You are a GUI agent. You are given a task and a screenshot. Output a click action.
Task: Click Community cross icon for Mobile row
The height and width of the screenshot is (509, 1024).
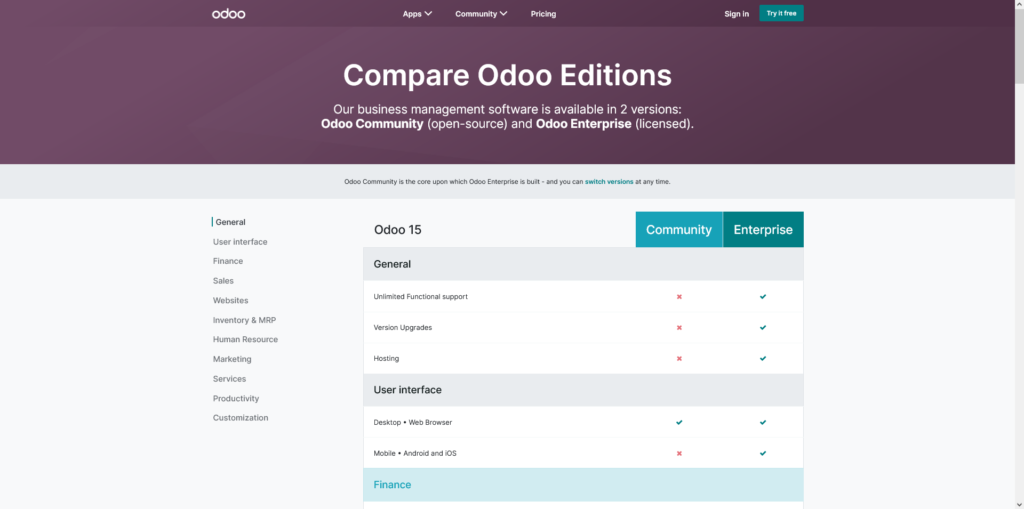[679, 453]
